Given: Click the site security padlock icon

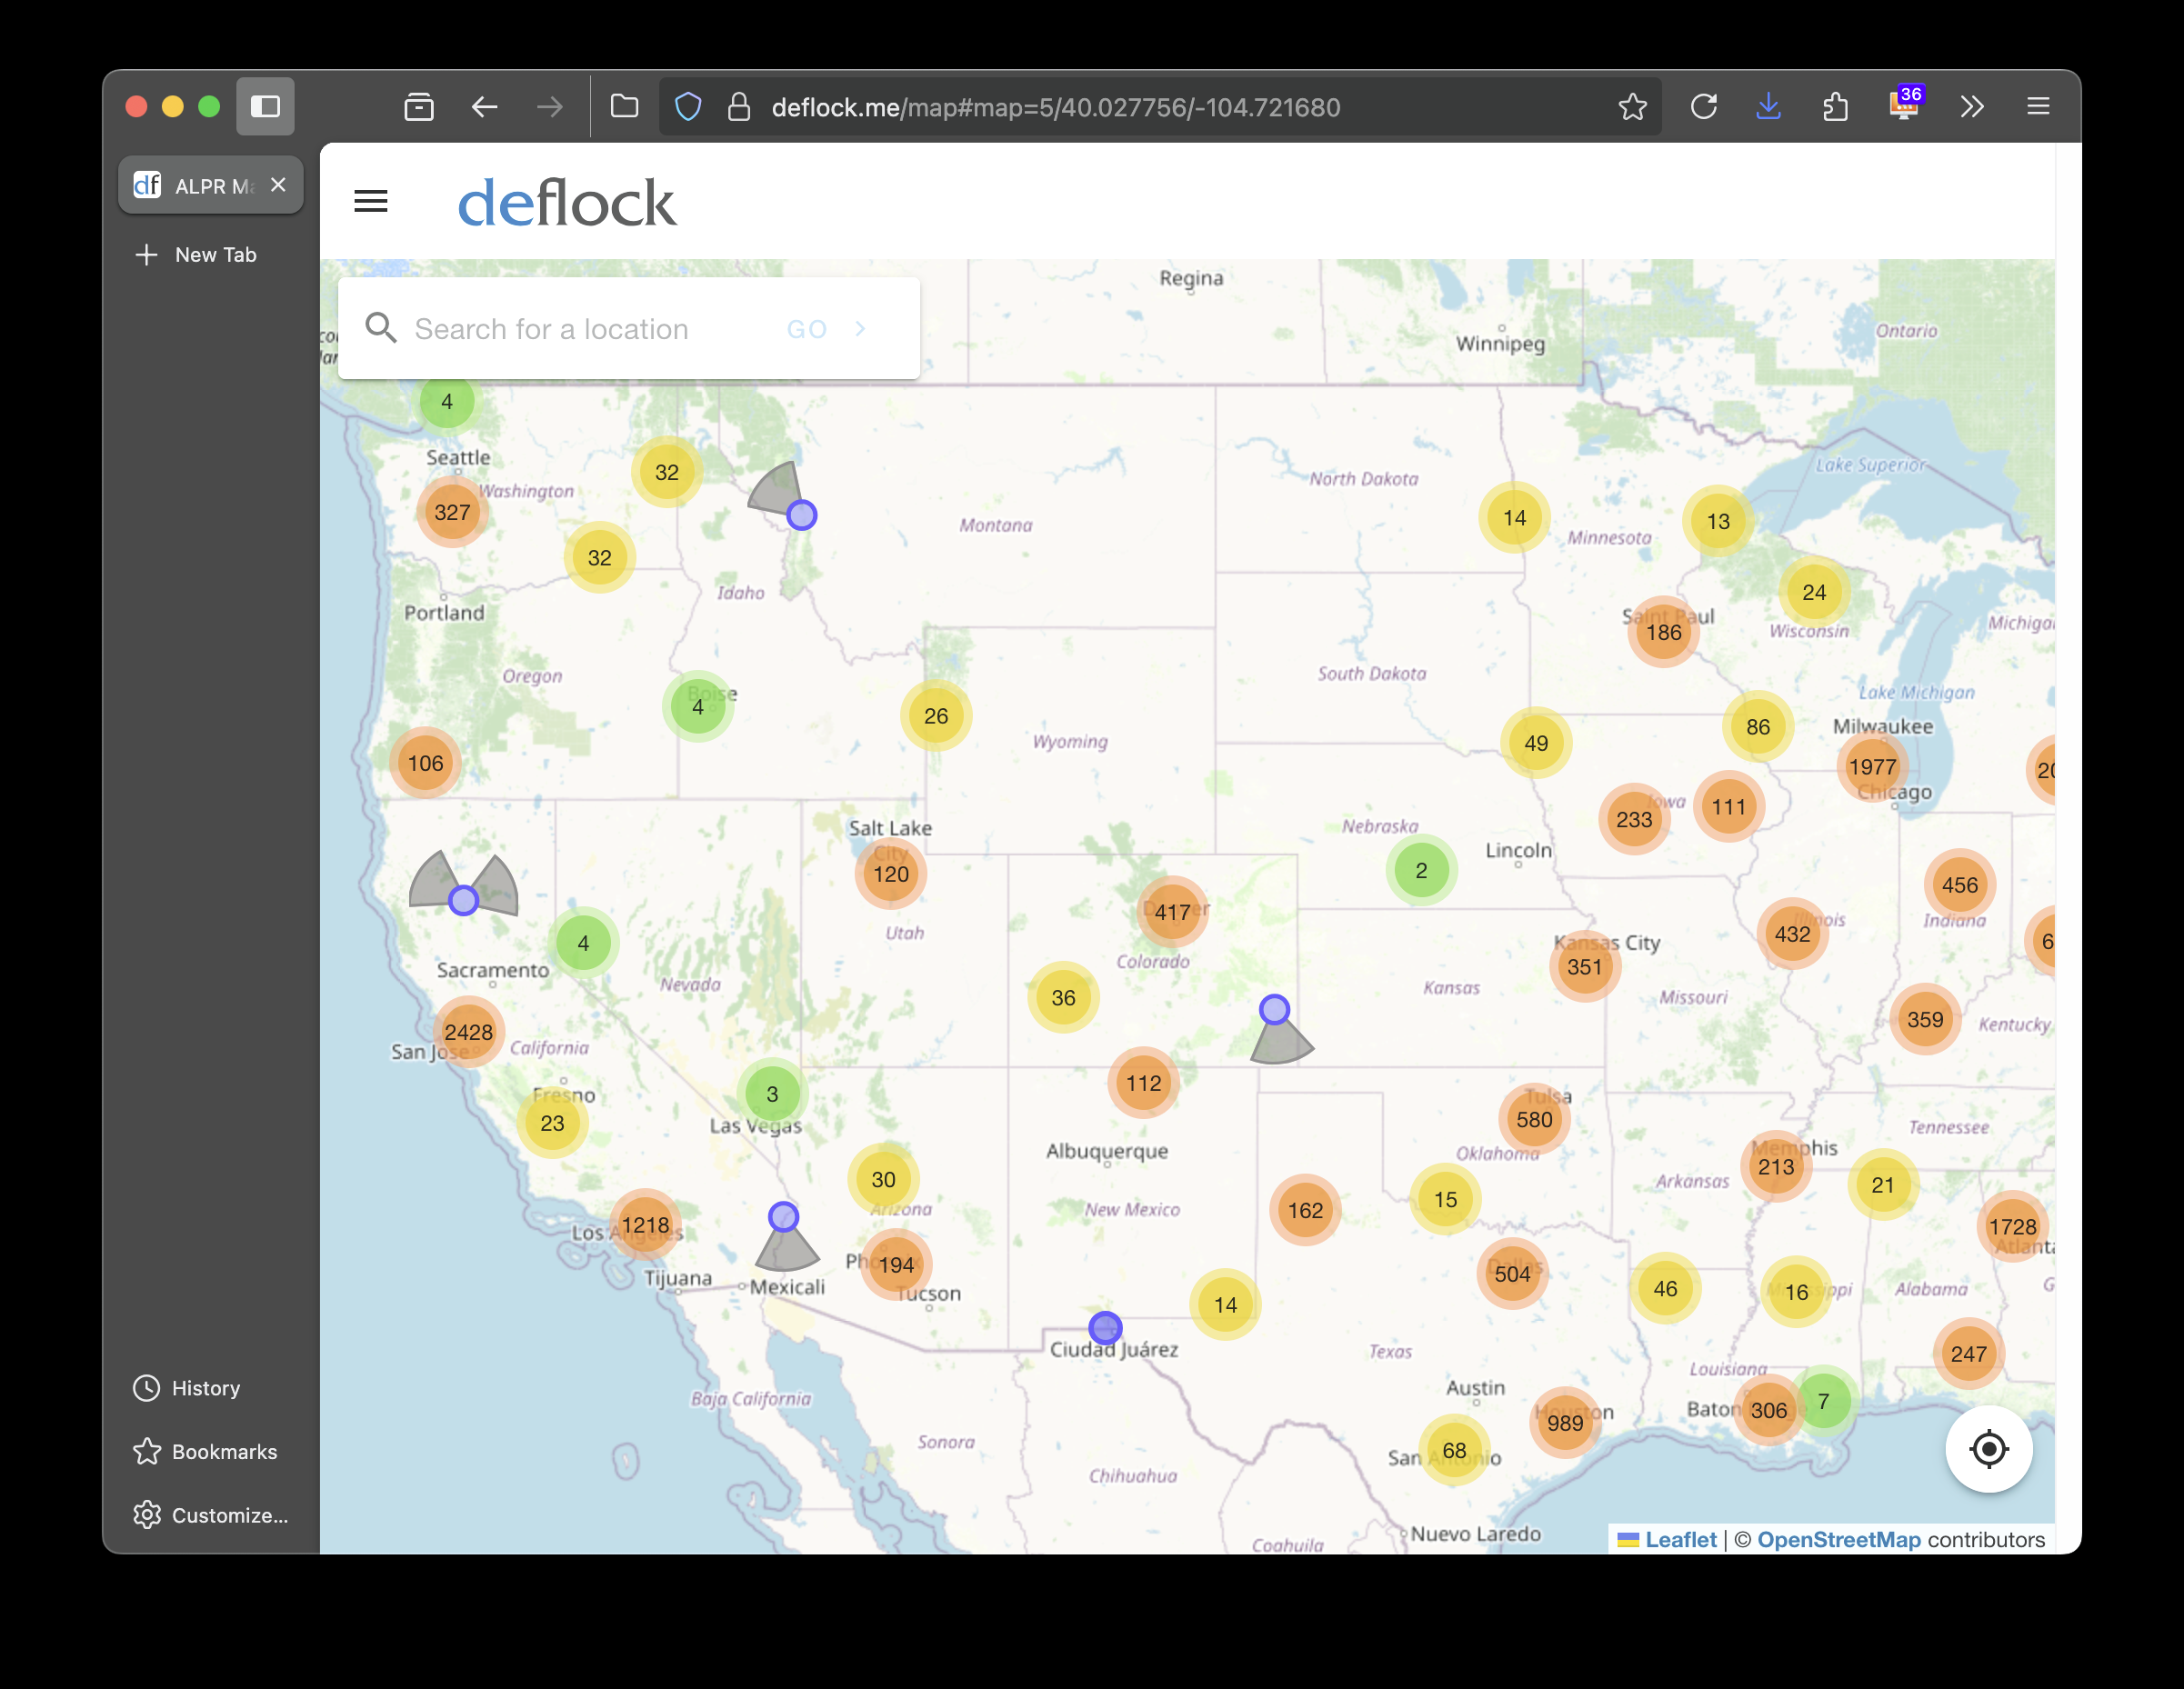Looking at the screenshot, I should coord(739,107).
